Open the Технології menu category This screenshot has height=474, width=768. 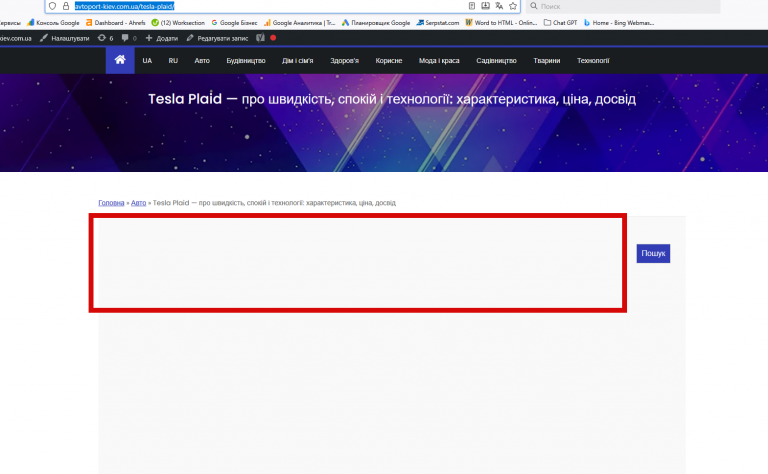pyautogui.click(x=593, y=61)
